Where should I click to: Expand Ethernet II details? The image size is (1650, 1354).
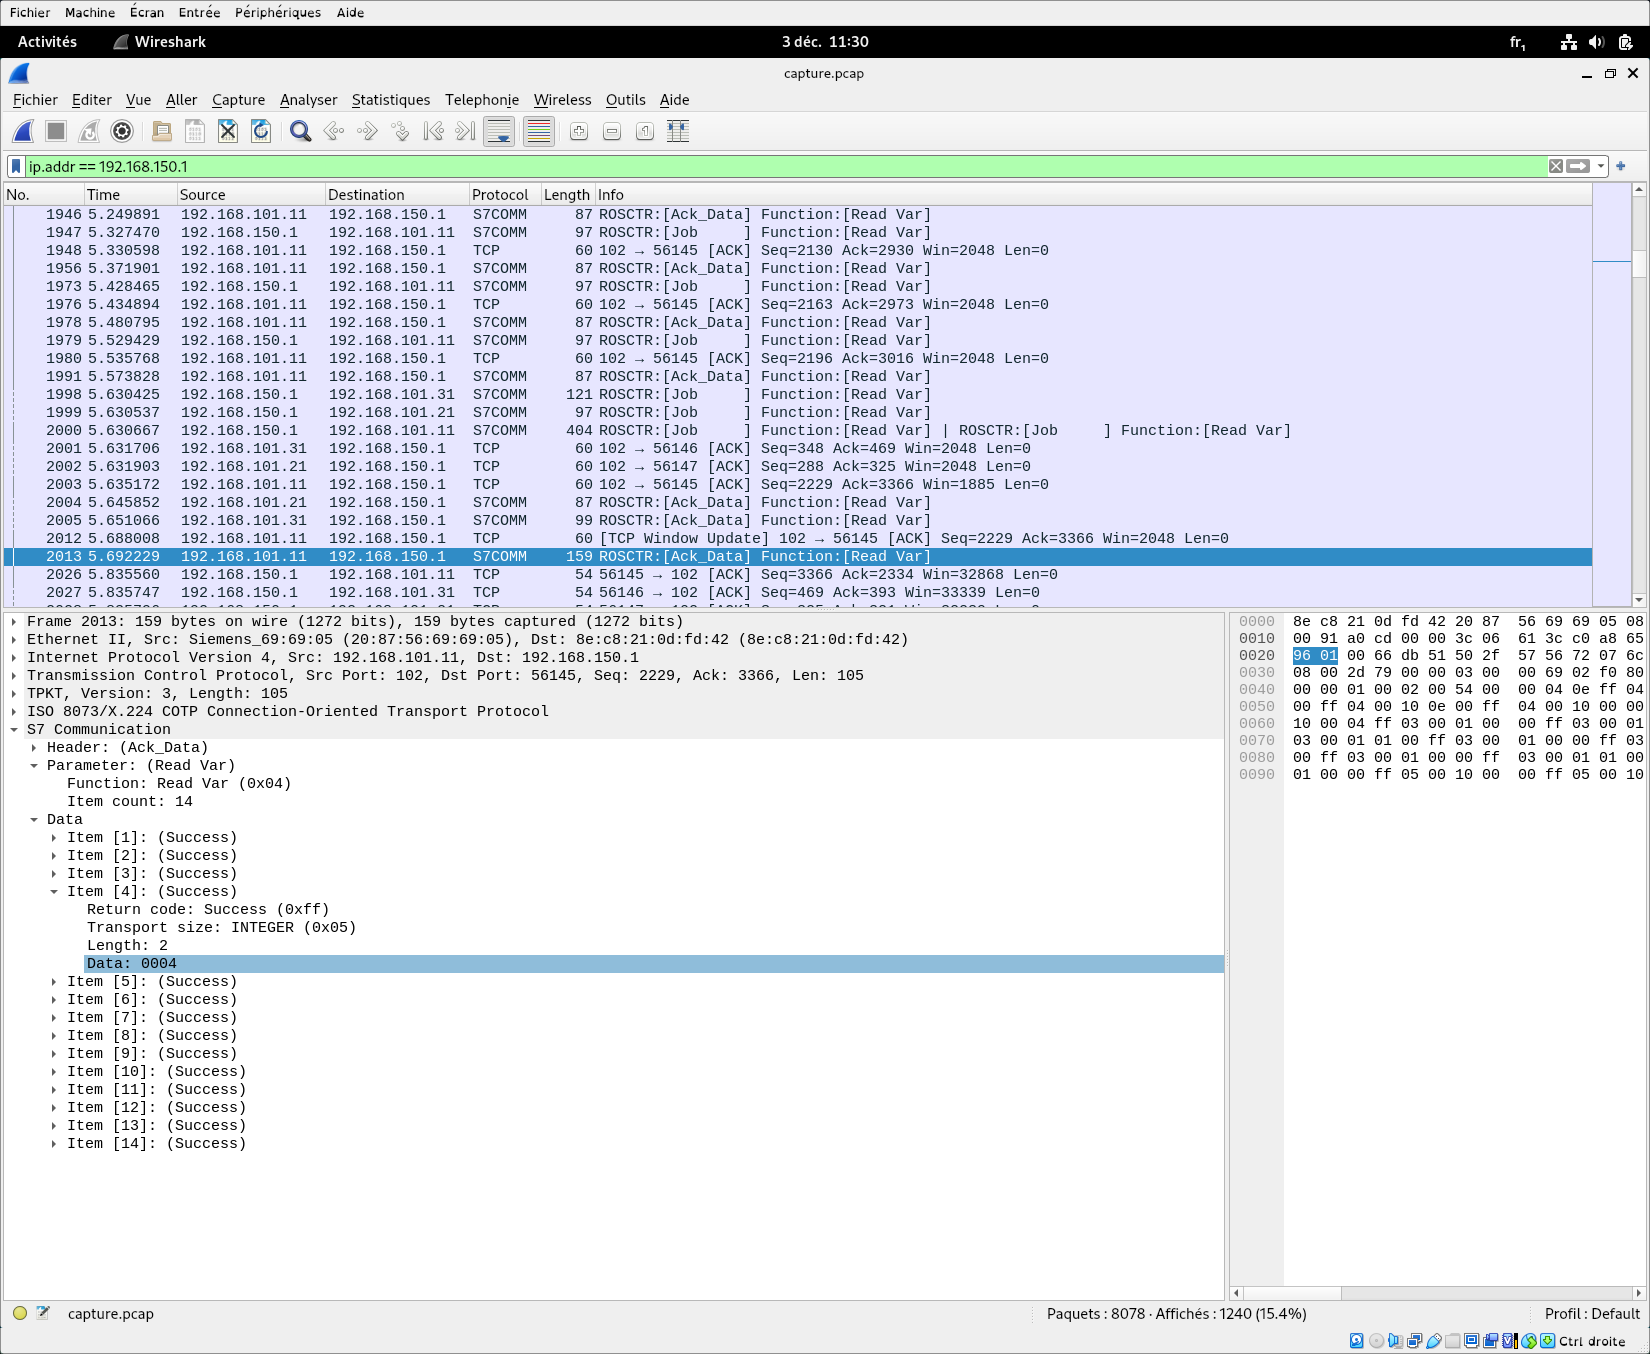14,639
